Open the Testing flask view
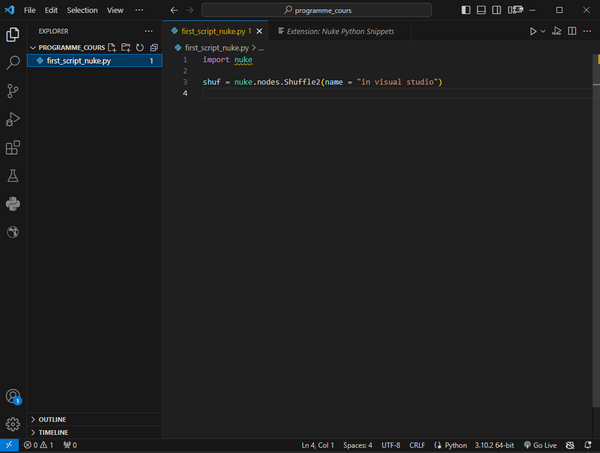The width and height of the screenshot is (600, 453). coord(13,176)
